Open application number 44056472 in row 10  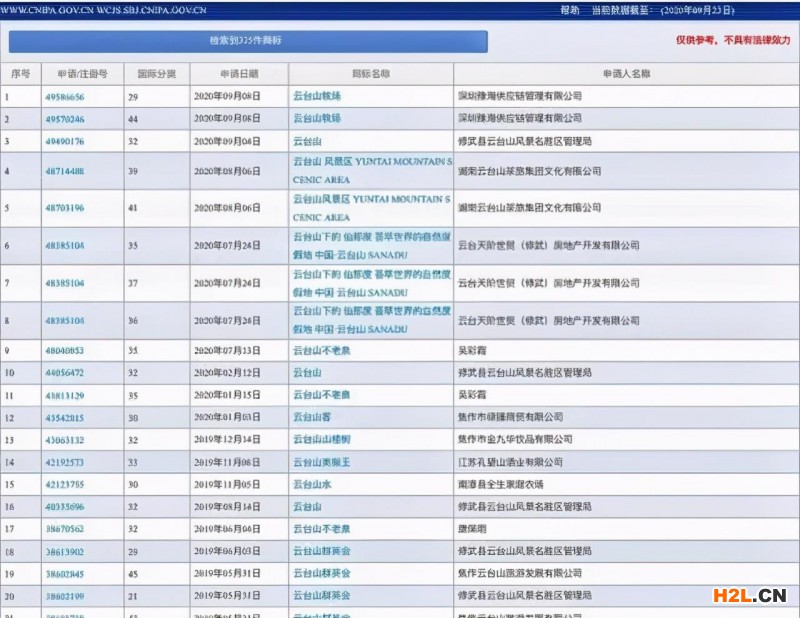65,373
